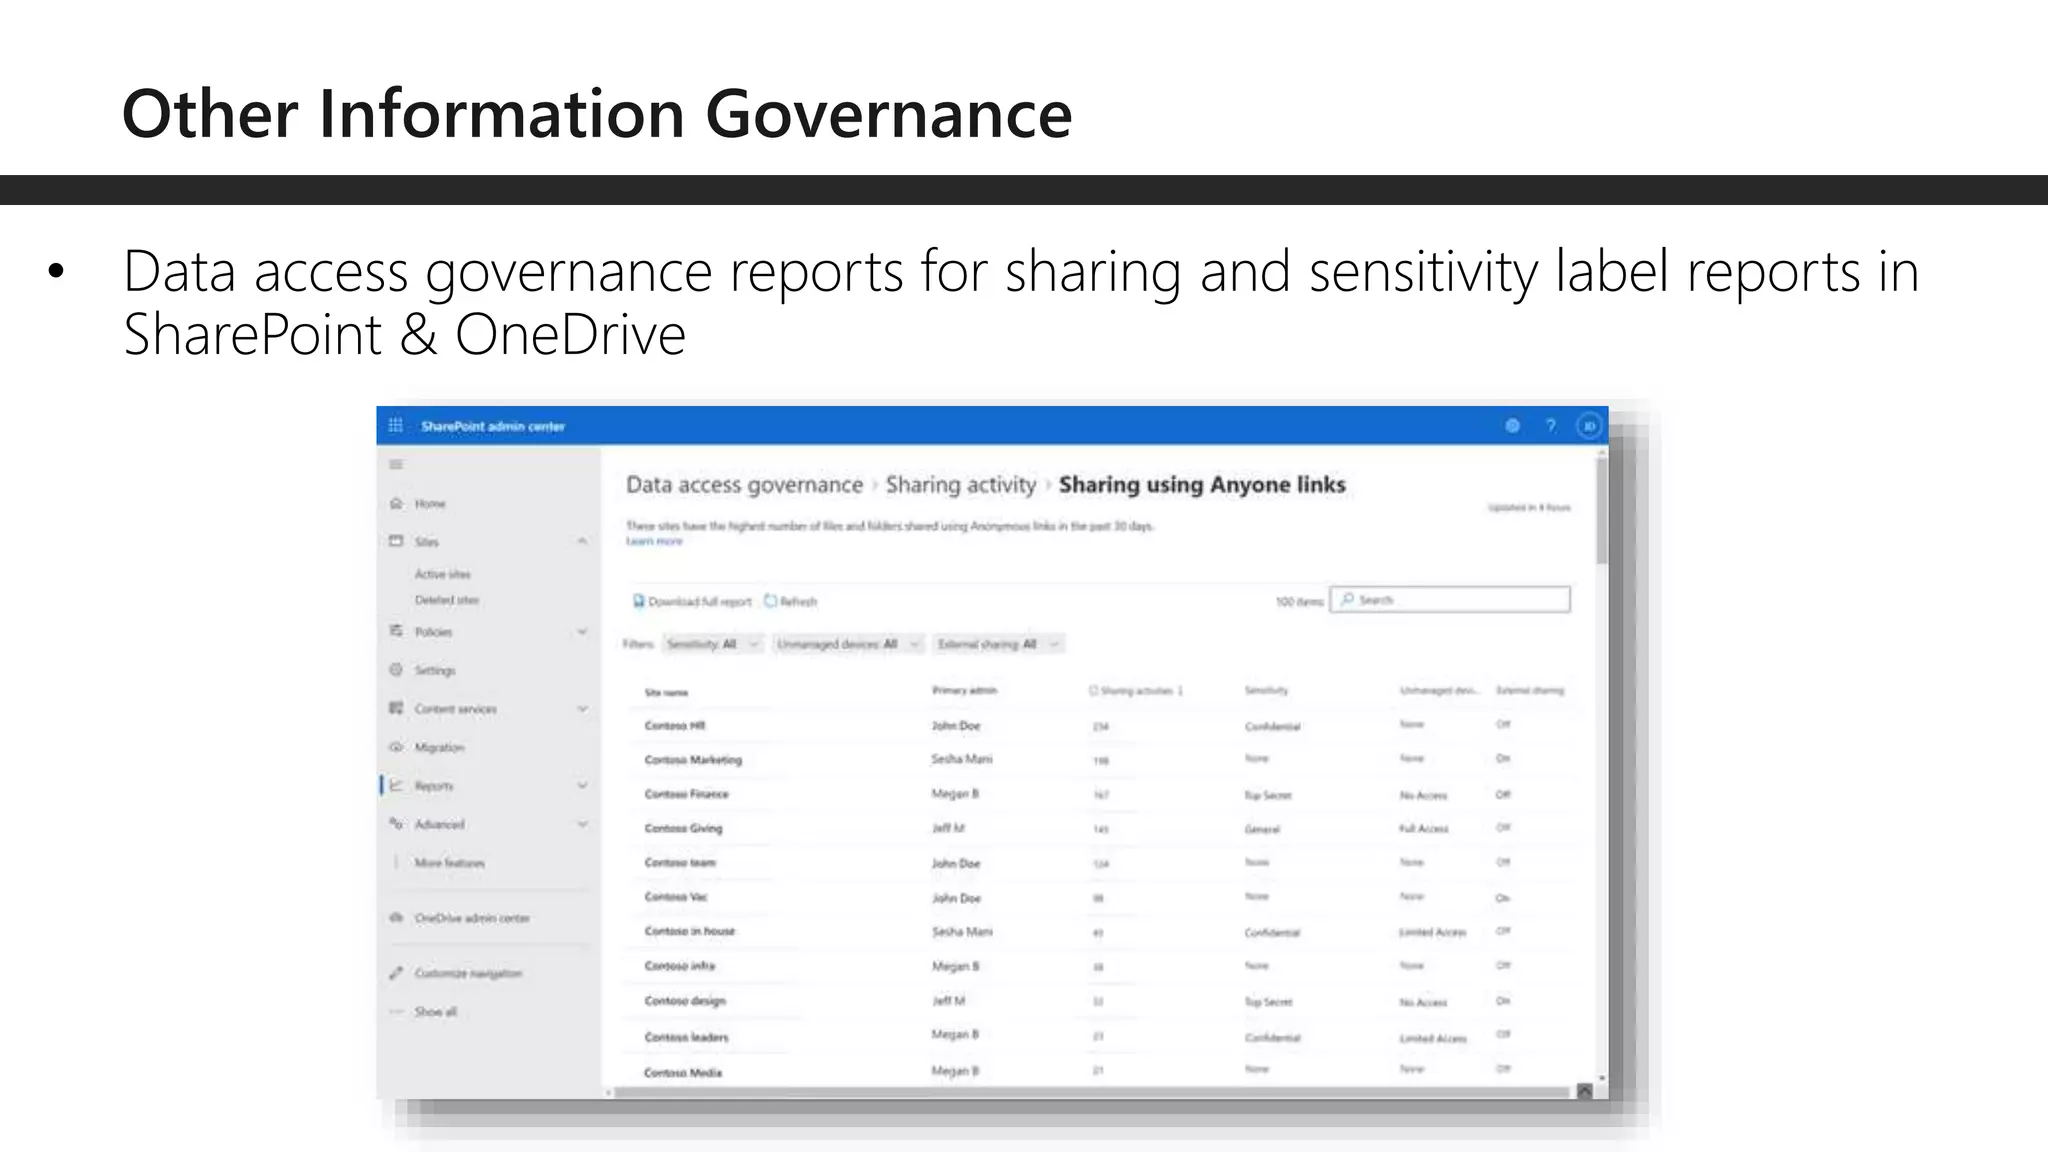Viewport: 2048px width, 1152px height.
Task: Open the Sensitivity filter dropdown
Action: (x=713, y=644)
